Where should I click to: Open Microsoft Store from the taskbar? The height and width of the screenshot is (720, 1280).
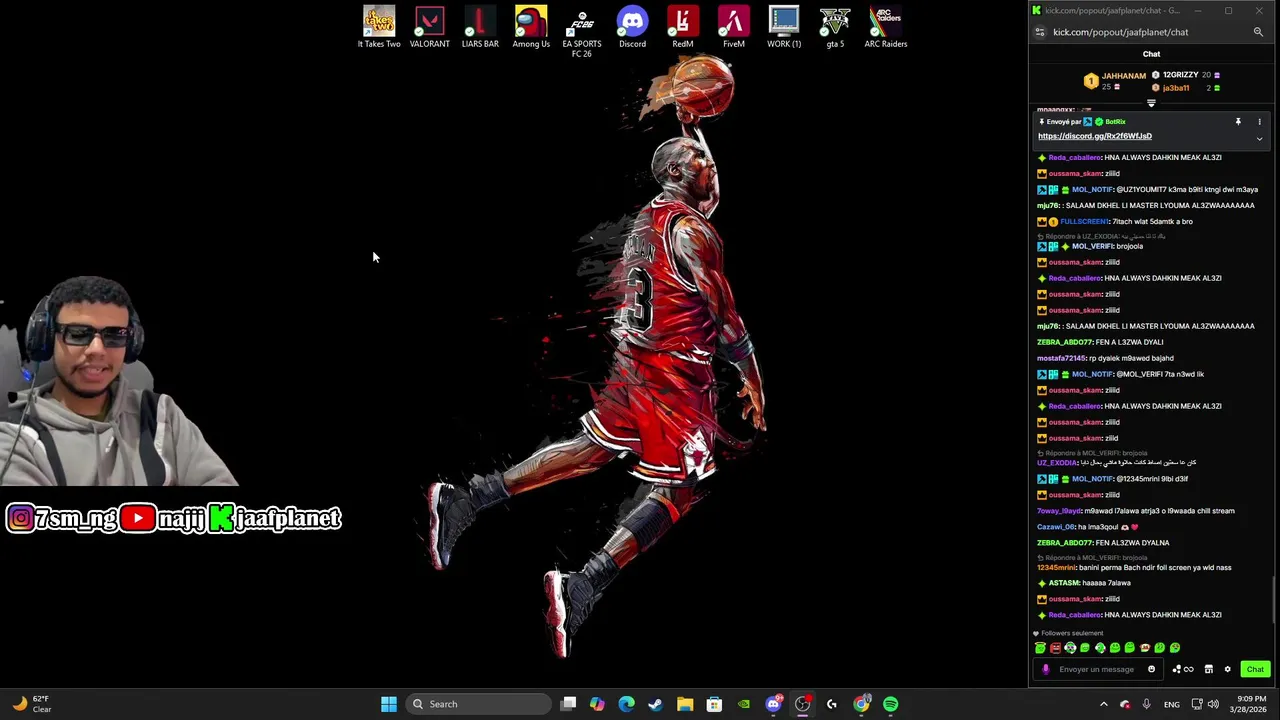714,704
